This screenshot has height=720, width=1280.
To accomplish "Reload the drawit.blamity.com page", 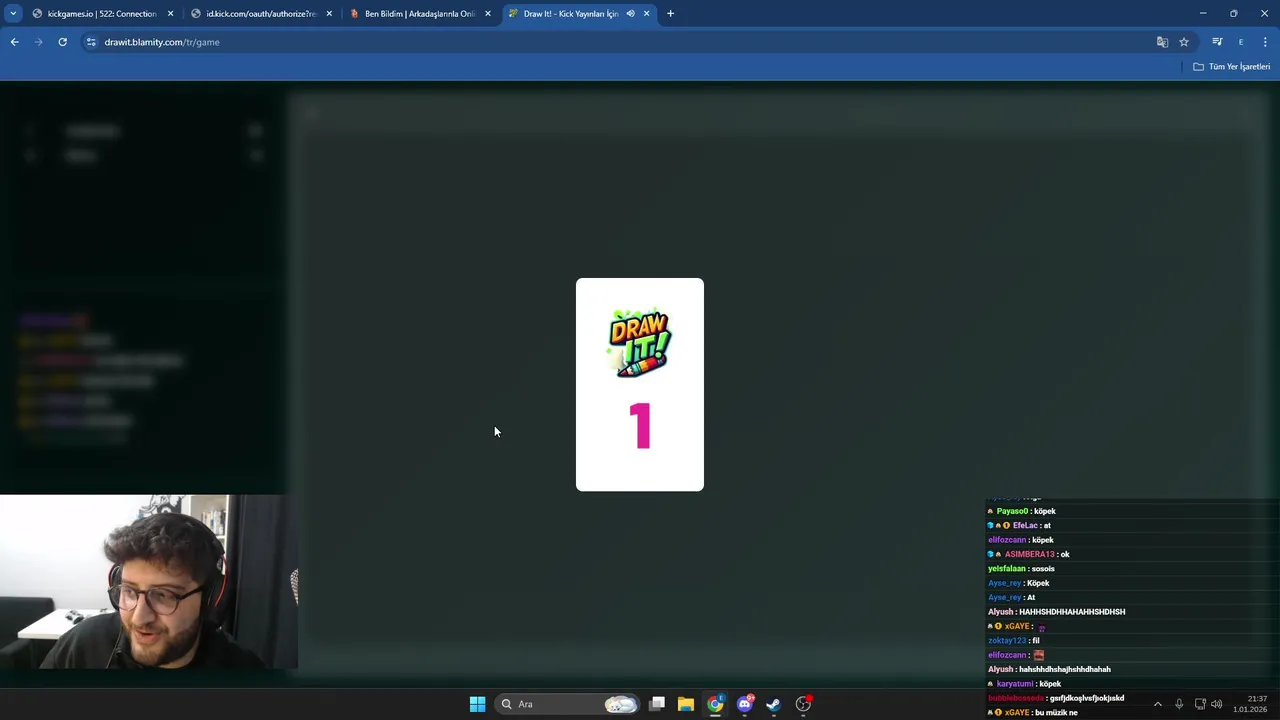I will point(62,42).
